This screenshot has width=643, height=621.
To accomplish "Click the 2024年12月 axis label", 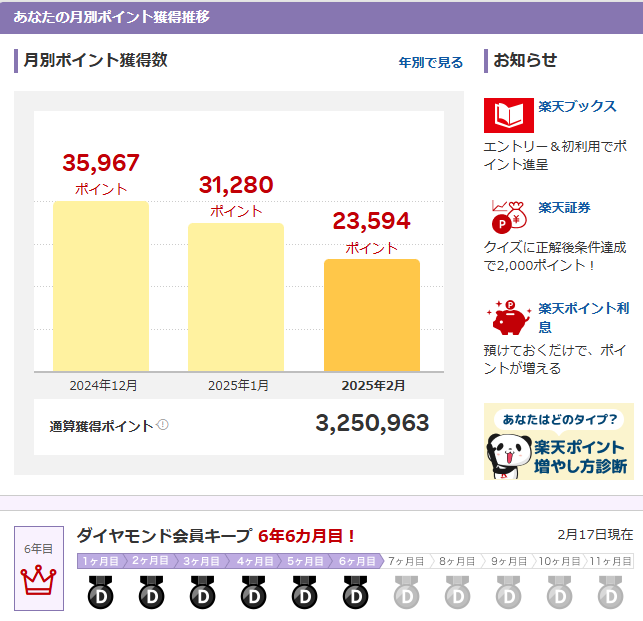I will click(103, 386).
